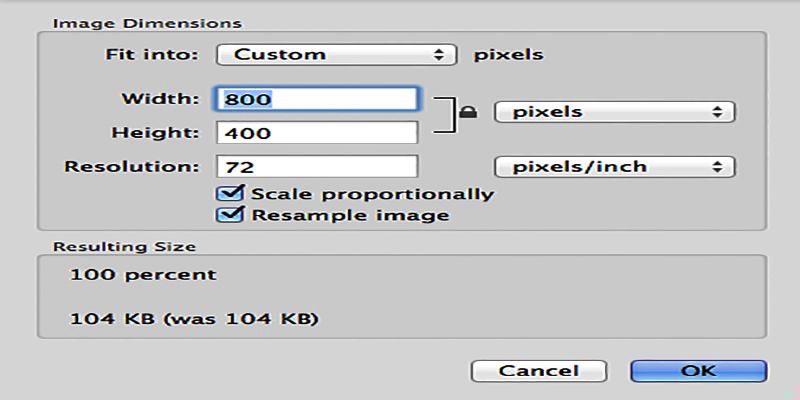Image resolution: width=800 pixels, height=400 pixels.
Task: Click the Cancel button
Action: click(539, 371)
